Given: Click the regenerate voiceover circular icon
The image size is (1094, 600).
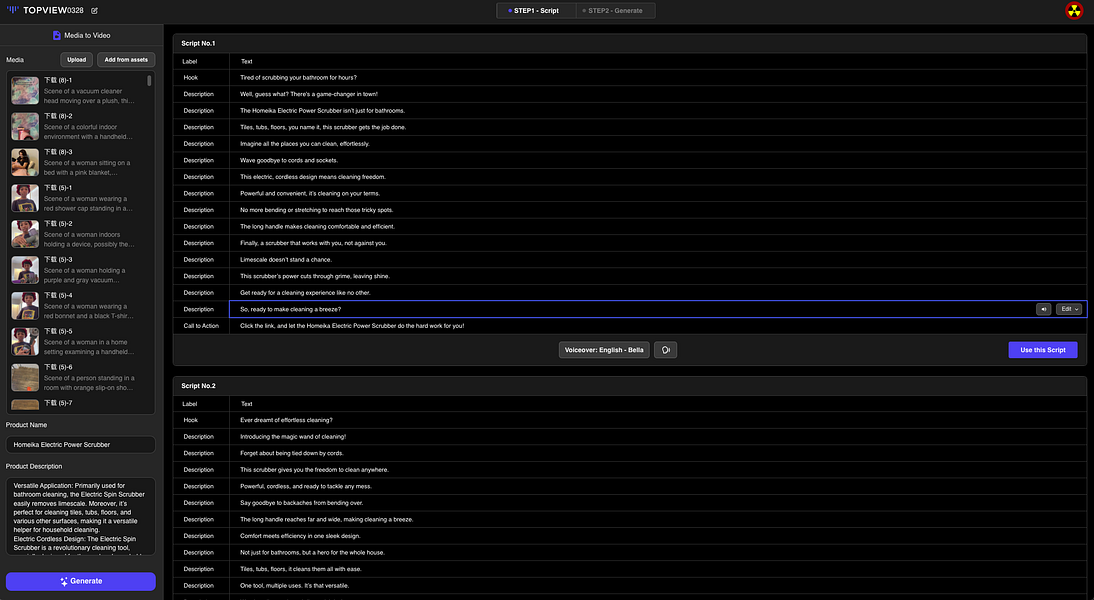Looking at the screenshot, I should (x=665, y=349).
